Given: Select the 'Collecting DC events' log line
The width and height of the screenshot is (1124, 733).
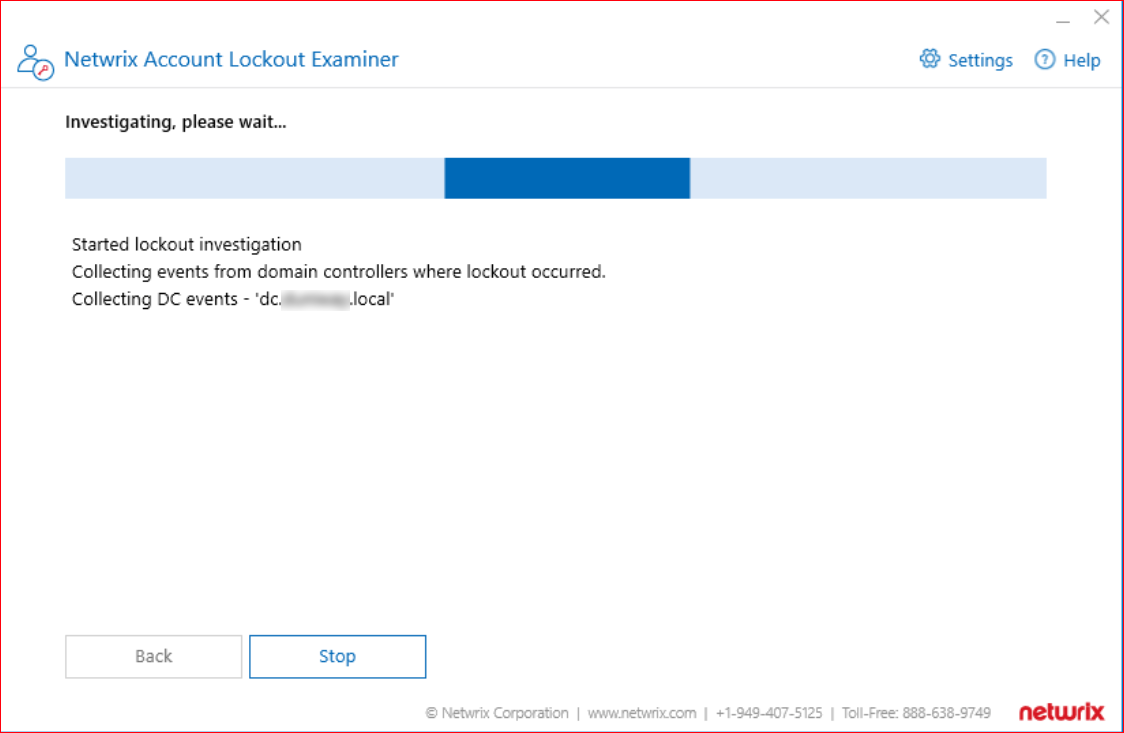Looking at the screenshot, I should pos(233,299).
